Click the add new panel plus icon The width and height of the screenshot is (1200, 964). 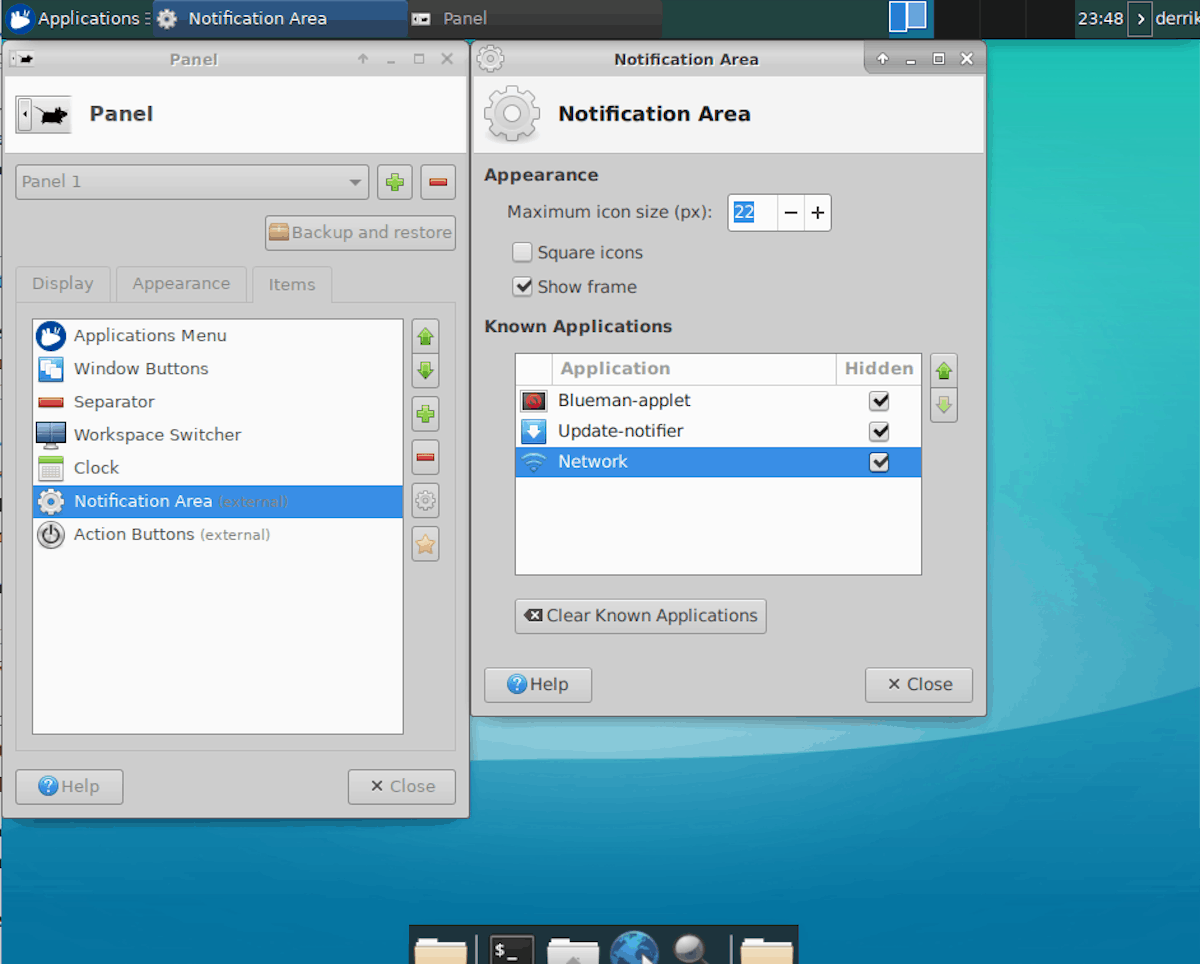[395, 182]
